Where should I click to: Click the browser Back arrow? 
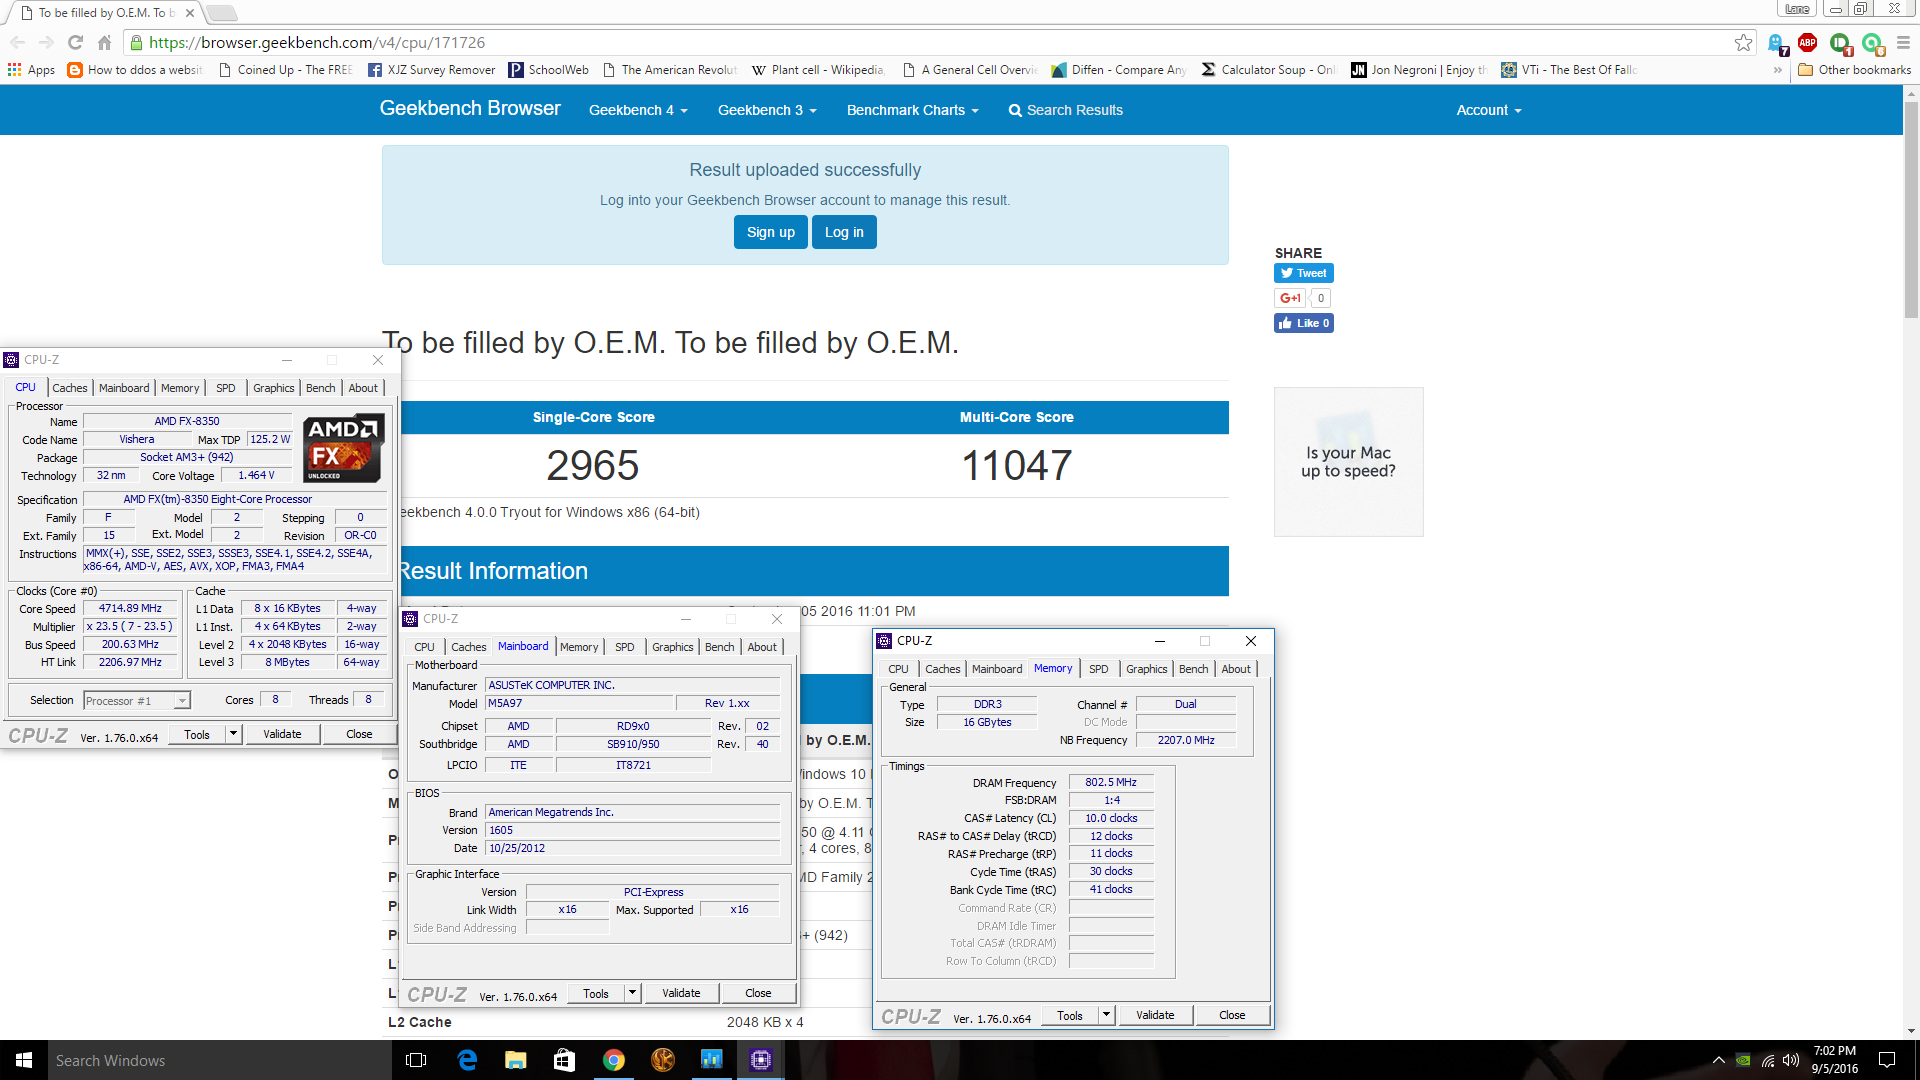click(18, 42)
